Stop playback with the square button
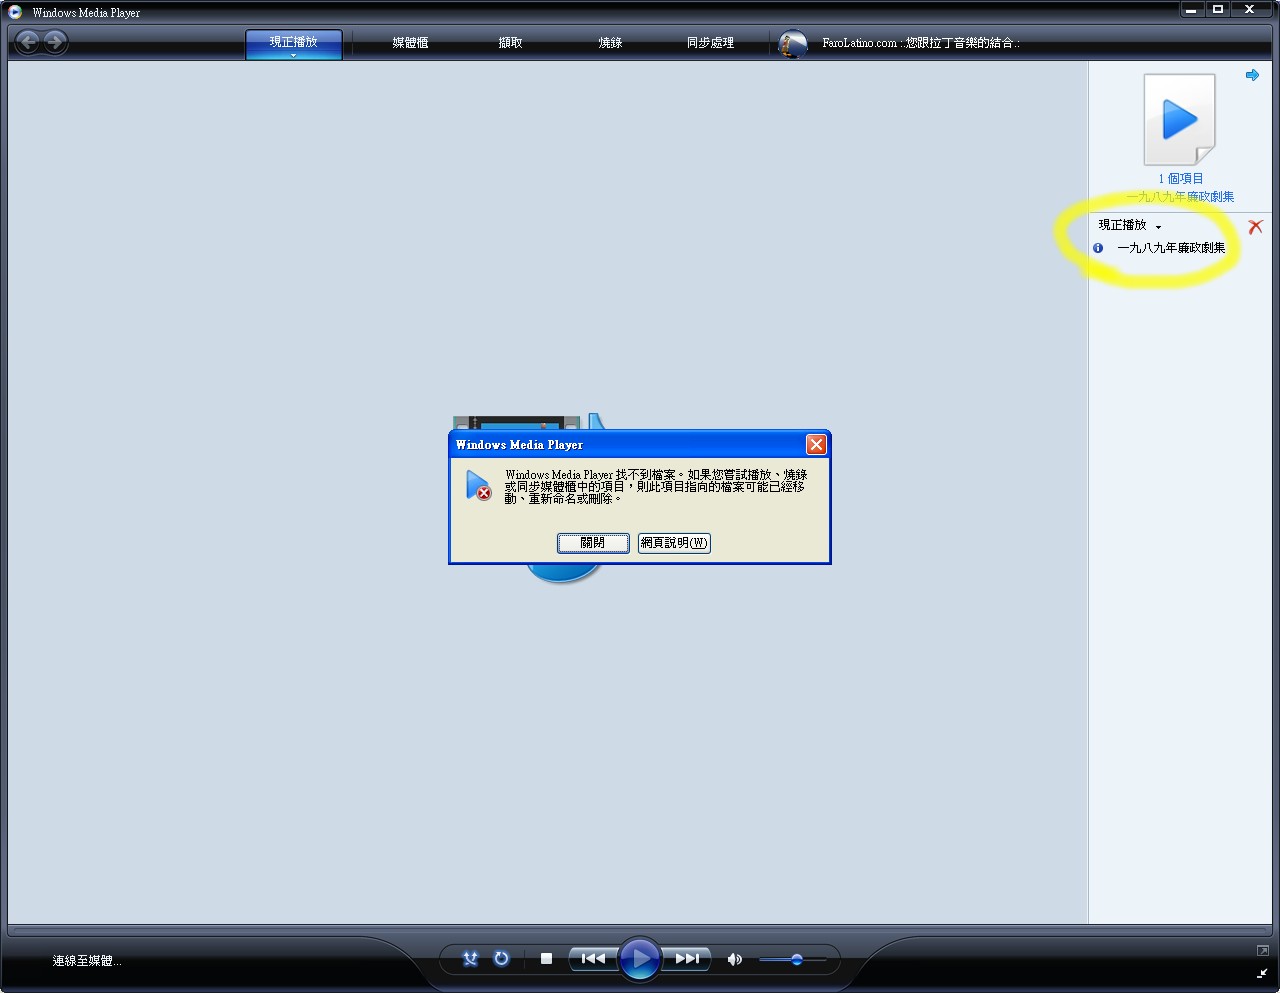Image resolution: width=1280 pixels, height=993 pixels. 546,959
